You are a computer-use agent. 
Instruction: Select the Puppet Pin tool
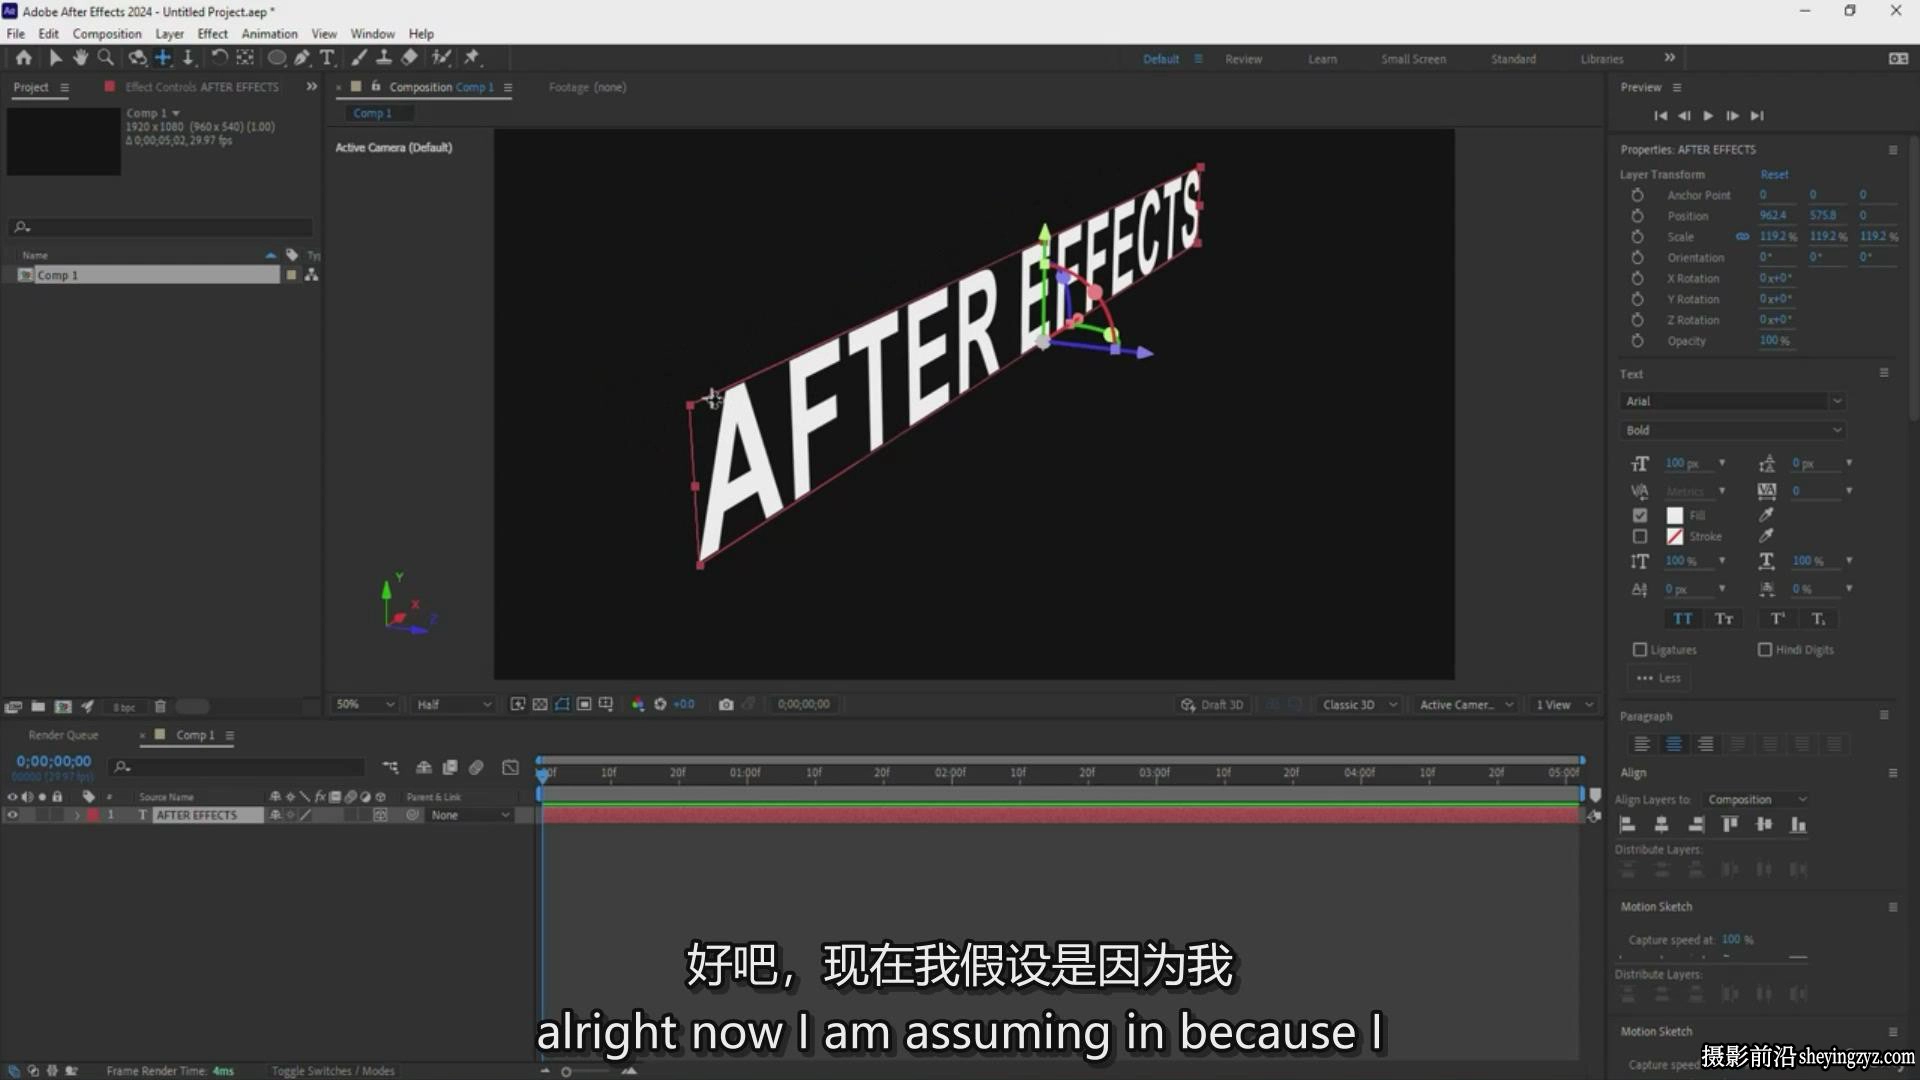(472, 58)
